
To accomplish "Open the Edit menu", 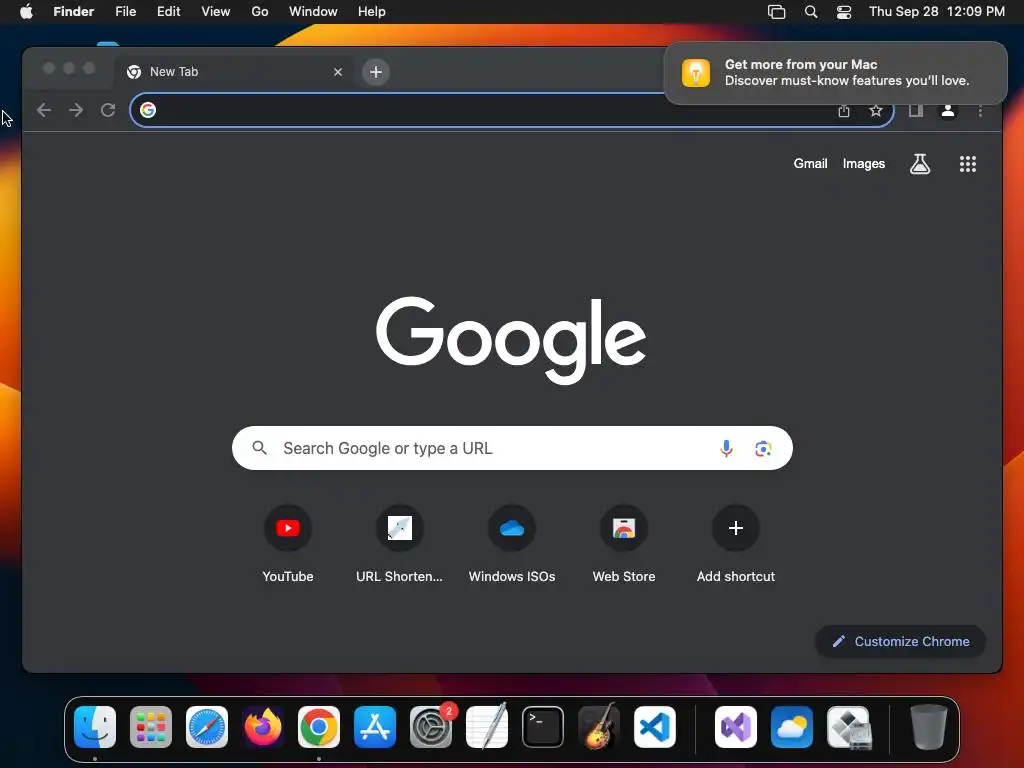I will [168, 12].
